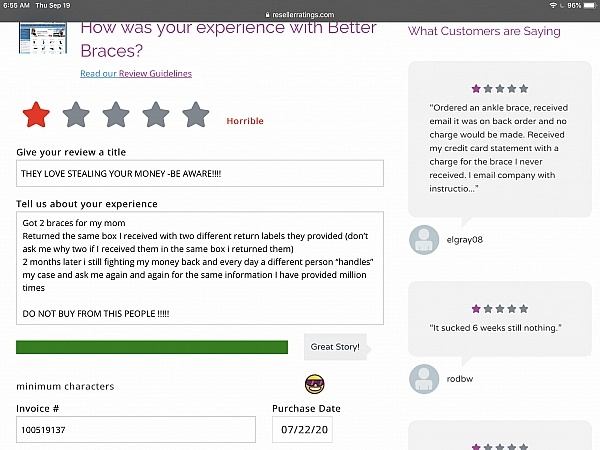Open the Better Braces site thumbnail
This screenshot has width=600, height=450.
(43, 38)
